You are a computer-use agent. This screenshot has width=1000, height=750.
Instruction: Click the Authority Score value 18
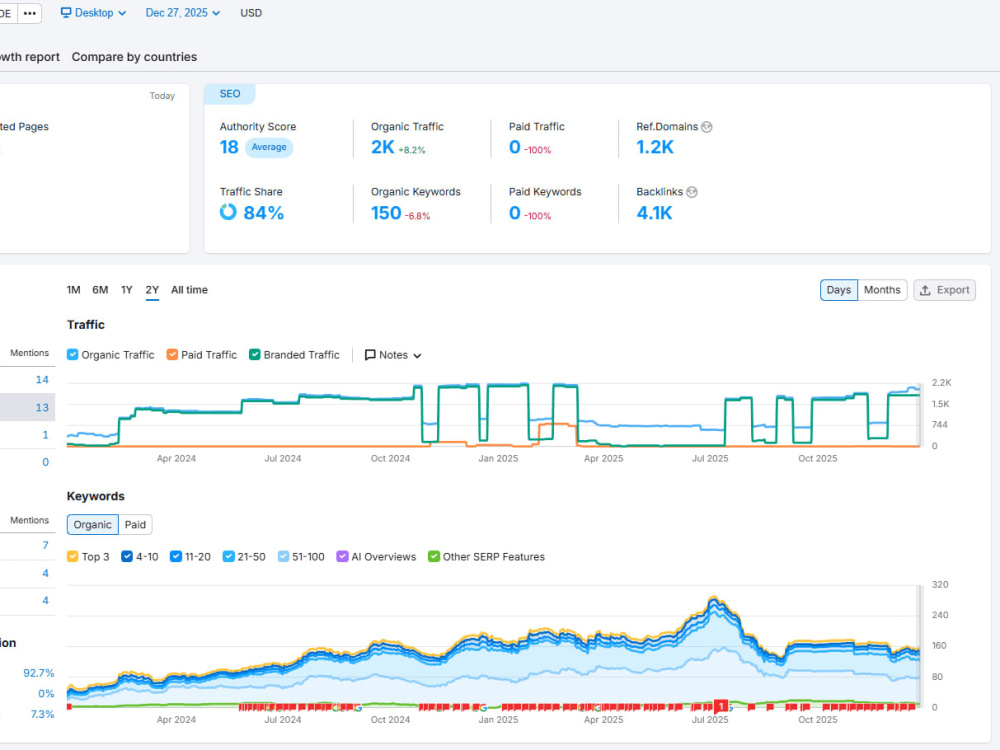(229, 147)
